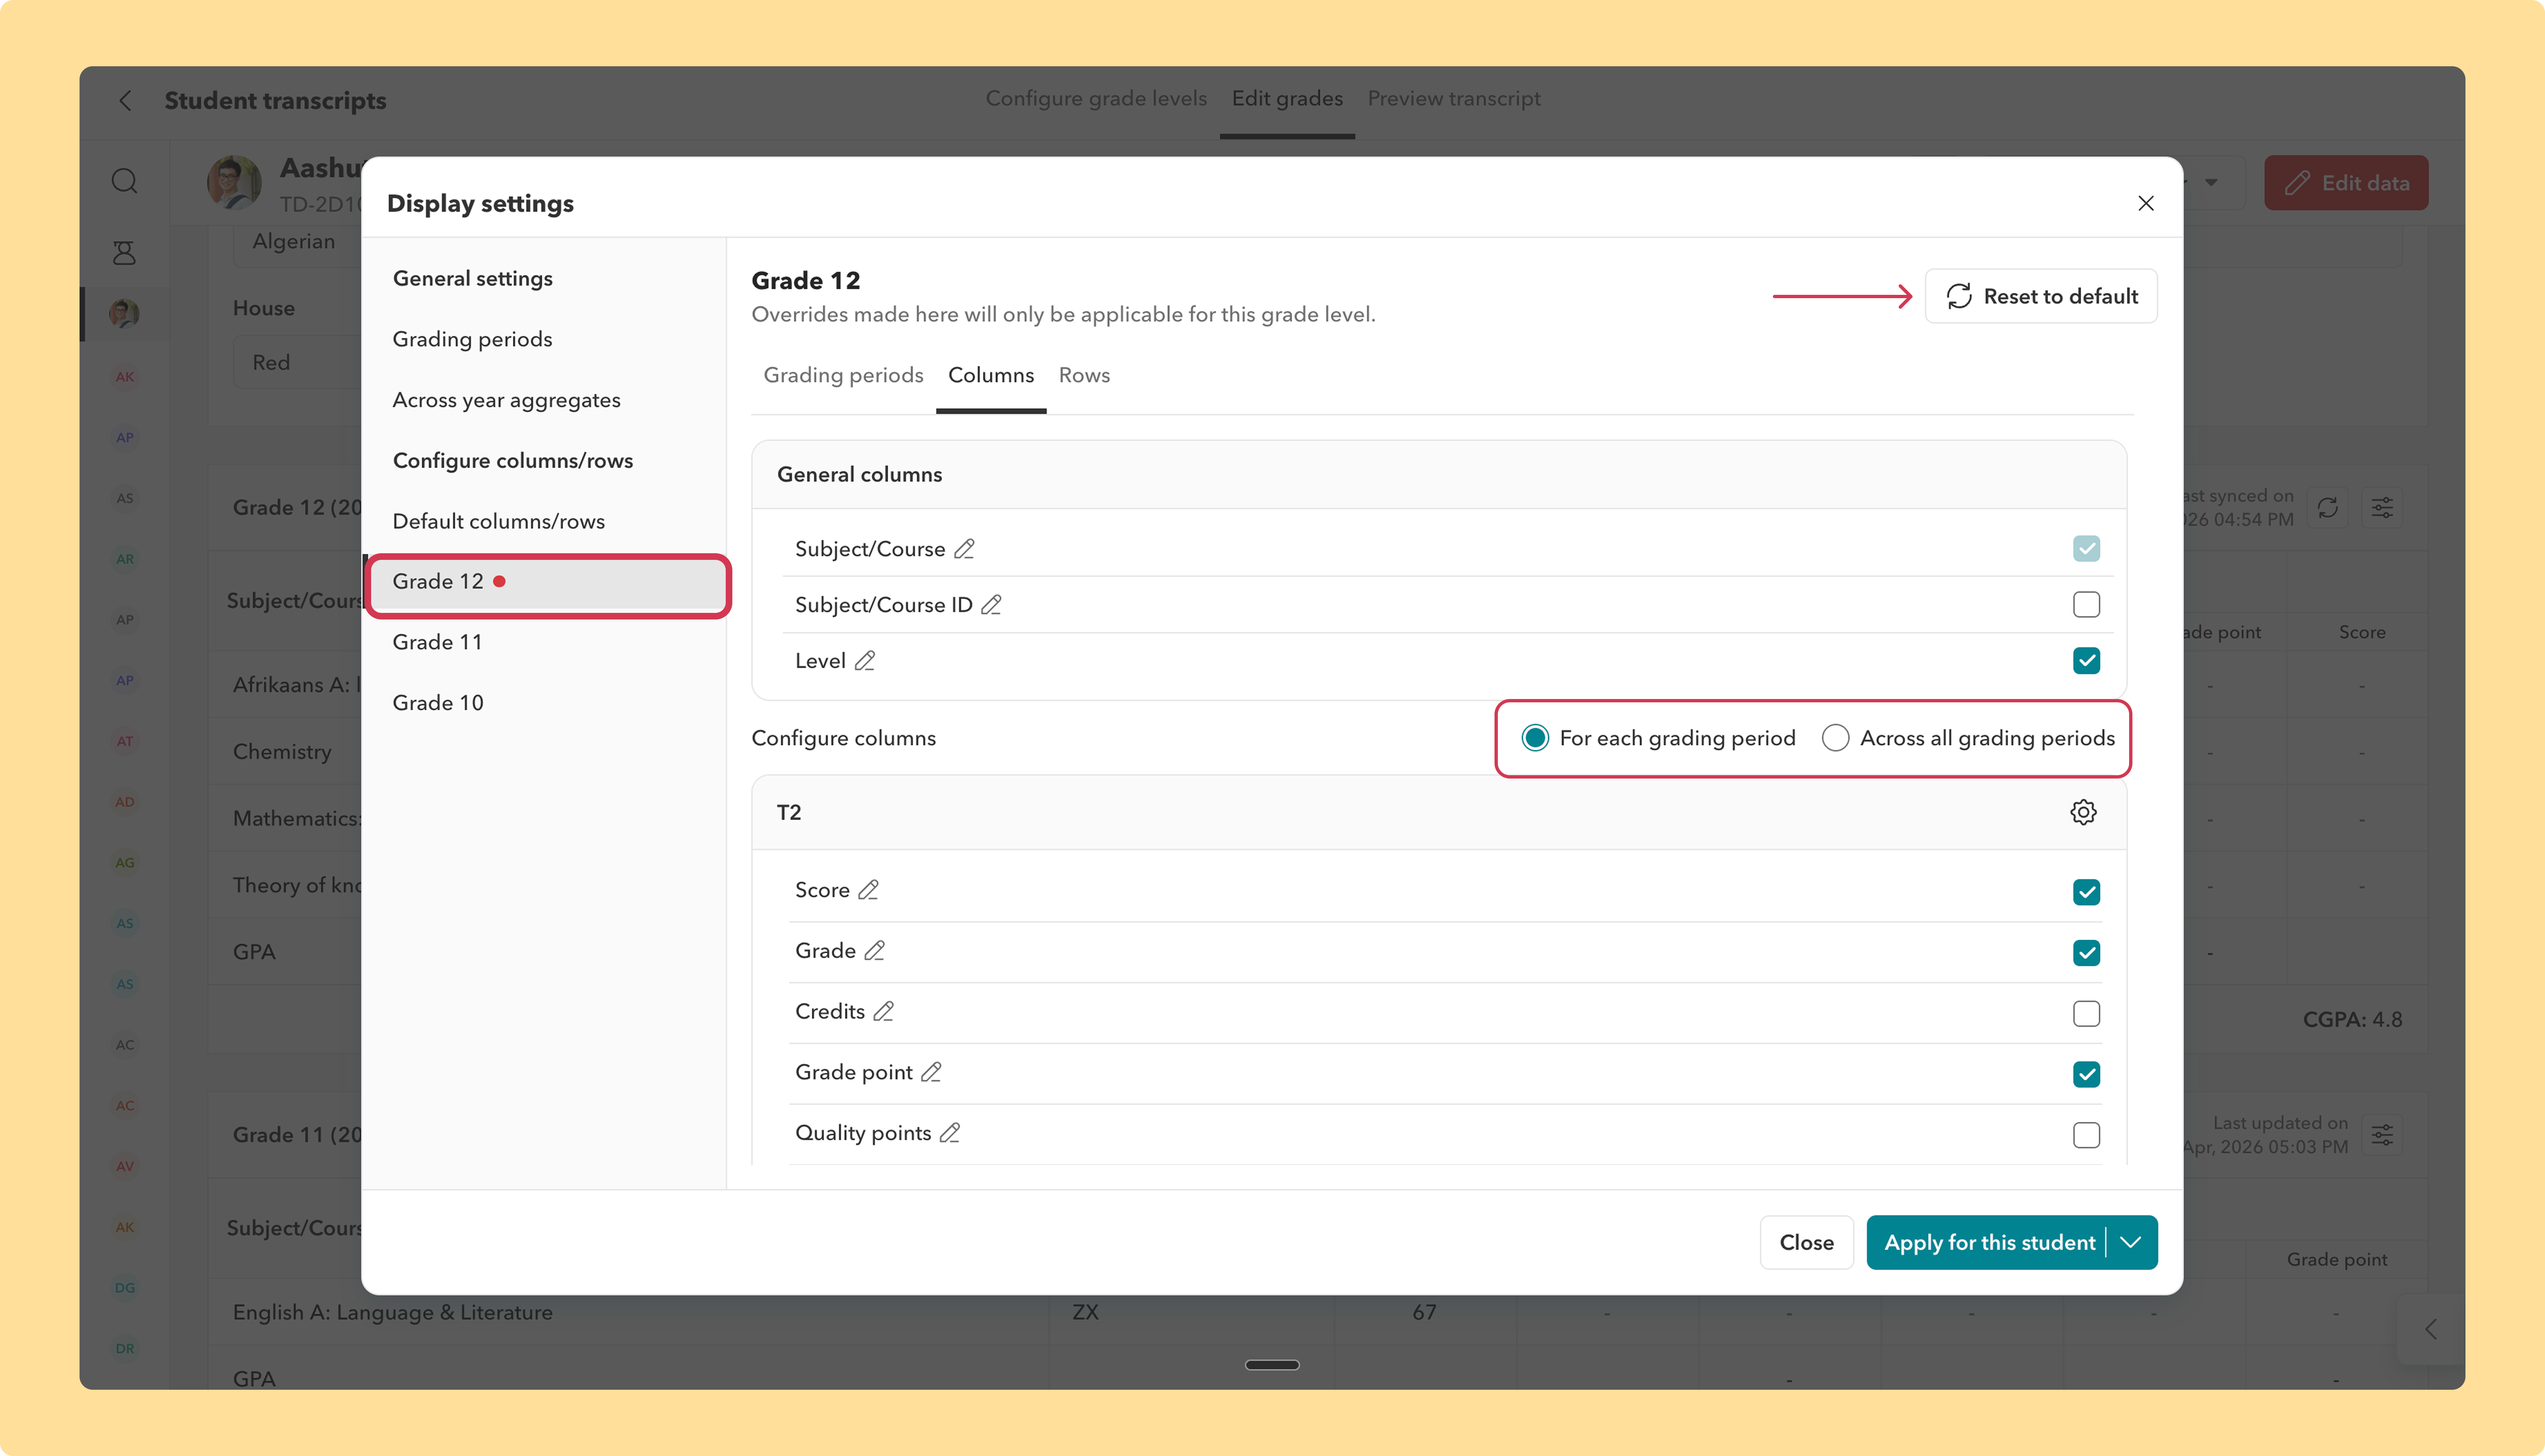Edit the Credits column label

pos(884,1012)
